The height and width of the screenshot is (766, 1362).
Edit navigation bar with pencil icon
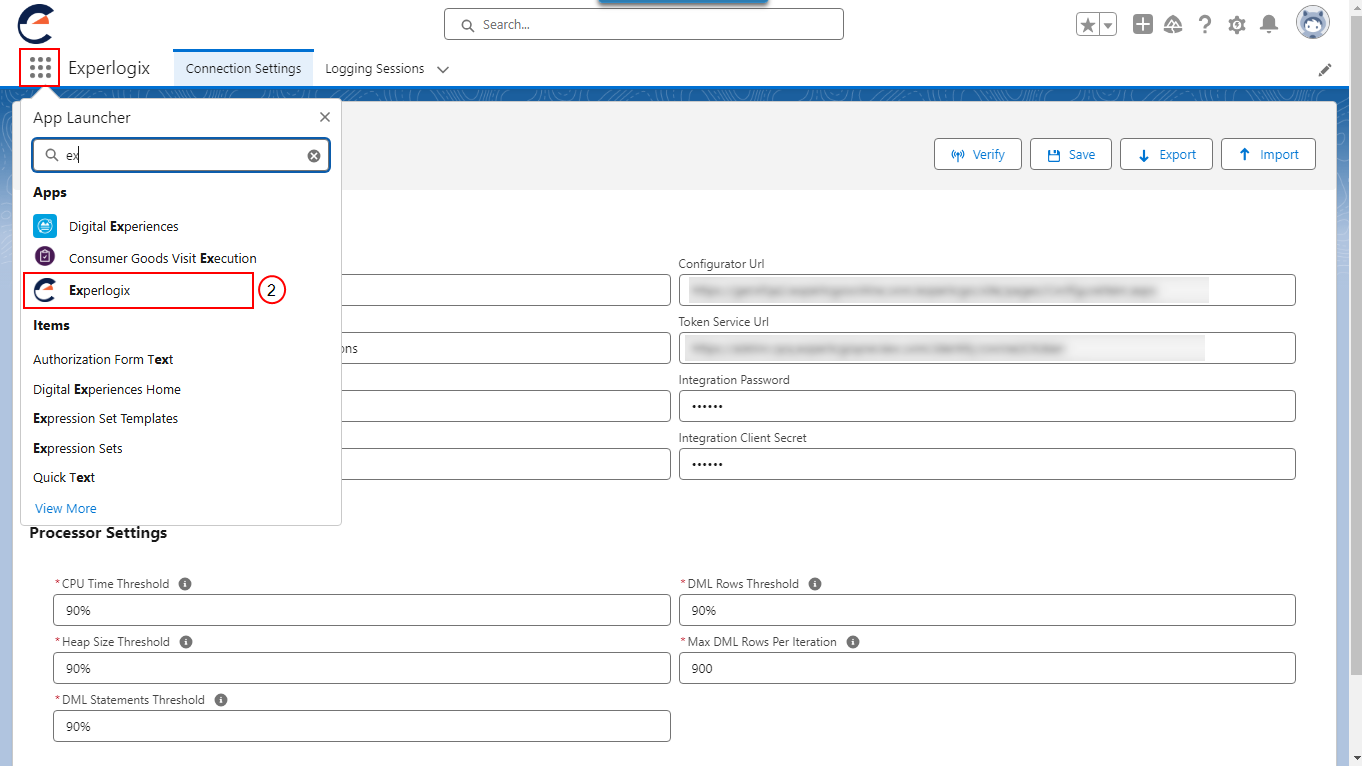(x=1325, y=70)
